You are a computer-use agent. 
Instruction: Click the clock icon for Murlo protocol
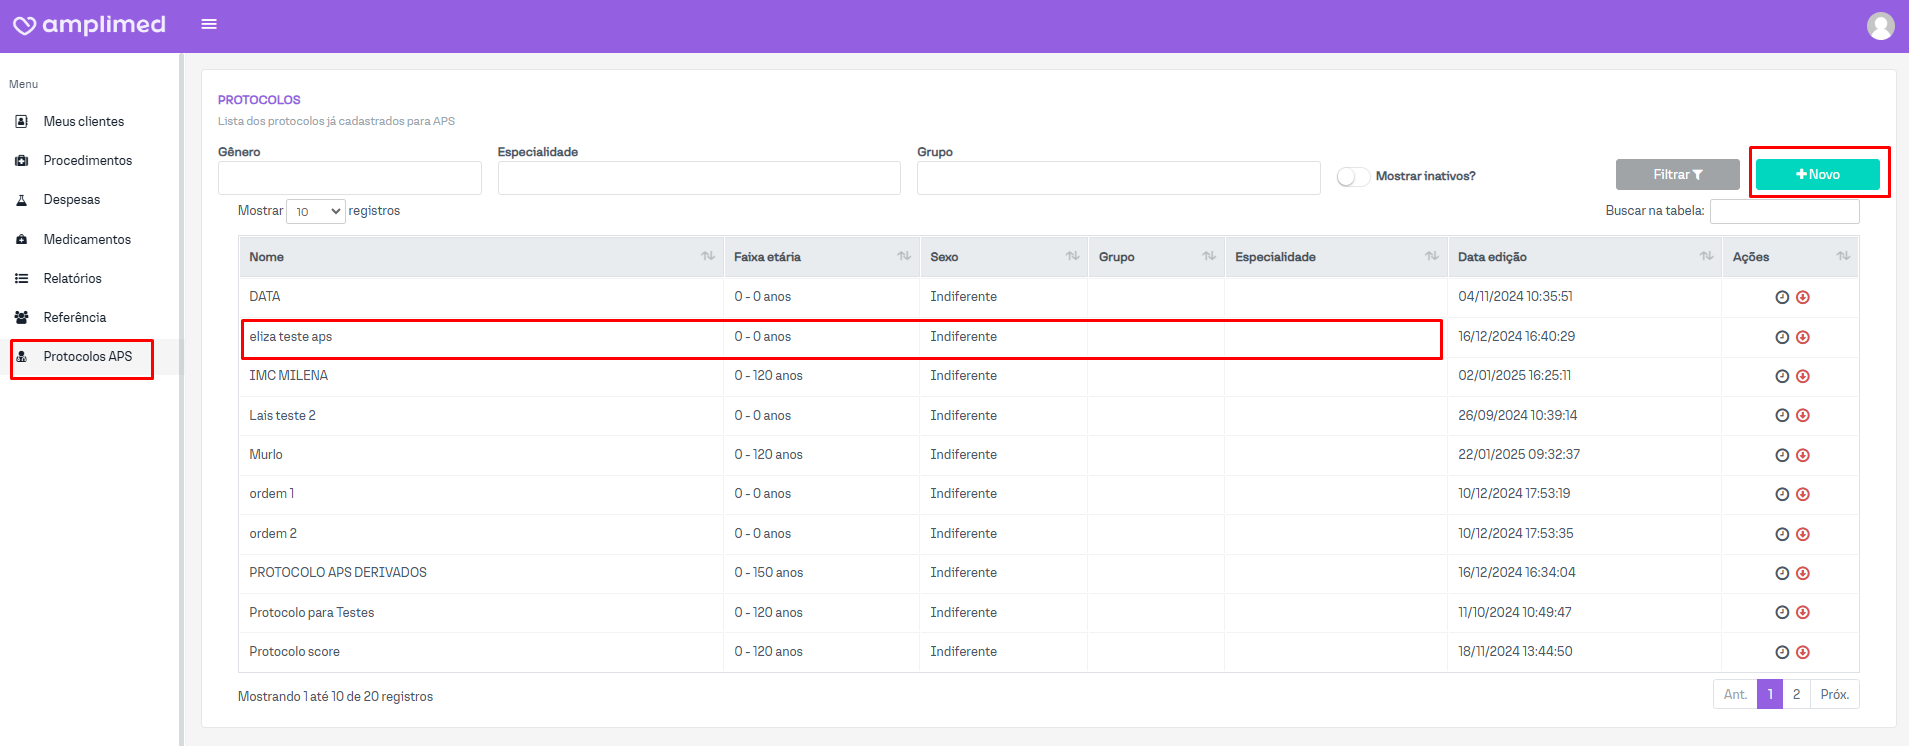click(x=1782, y=455)
